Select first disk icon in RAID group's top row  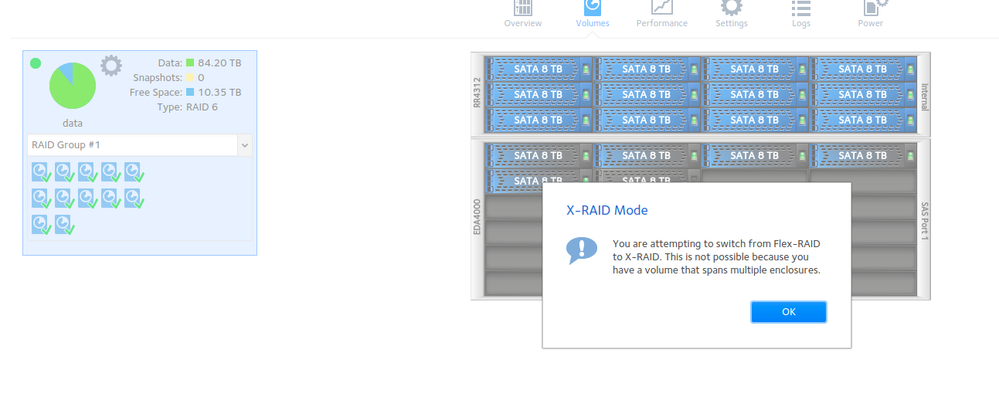[41, 173]
